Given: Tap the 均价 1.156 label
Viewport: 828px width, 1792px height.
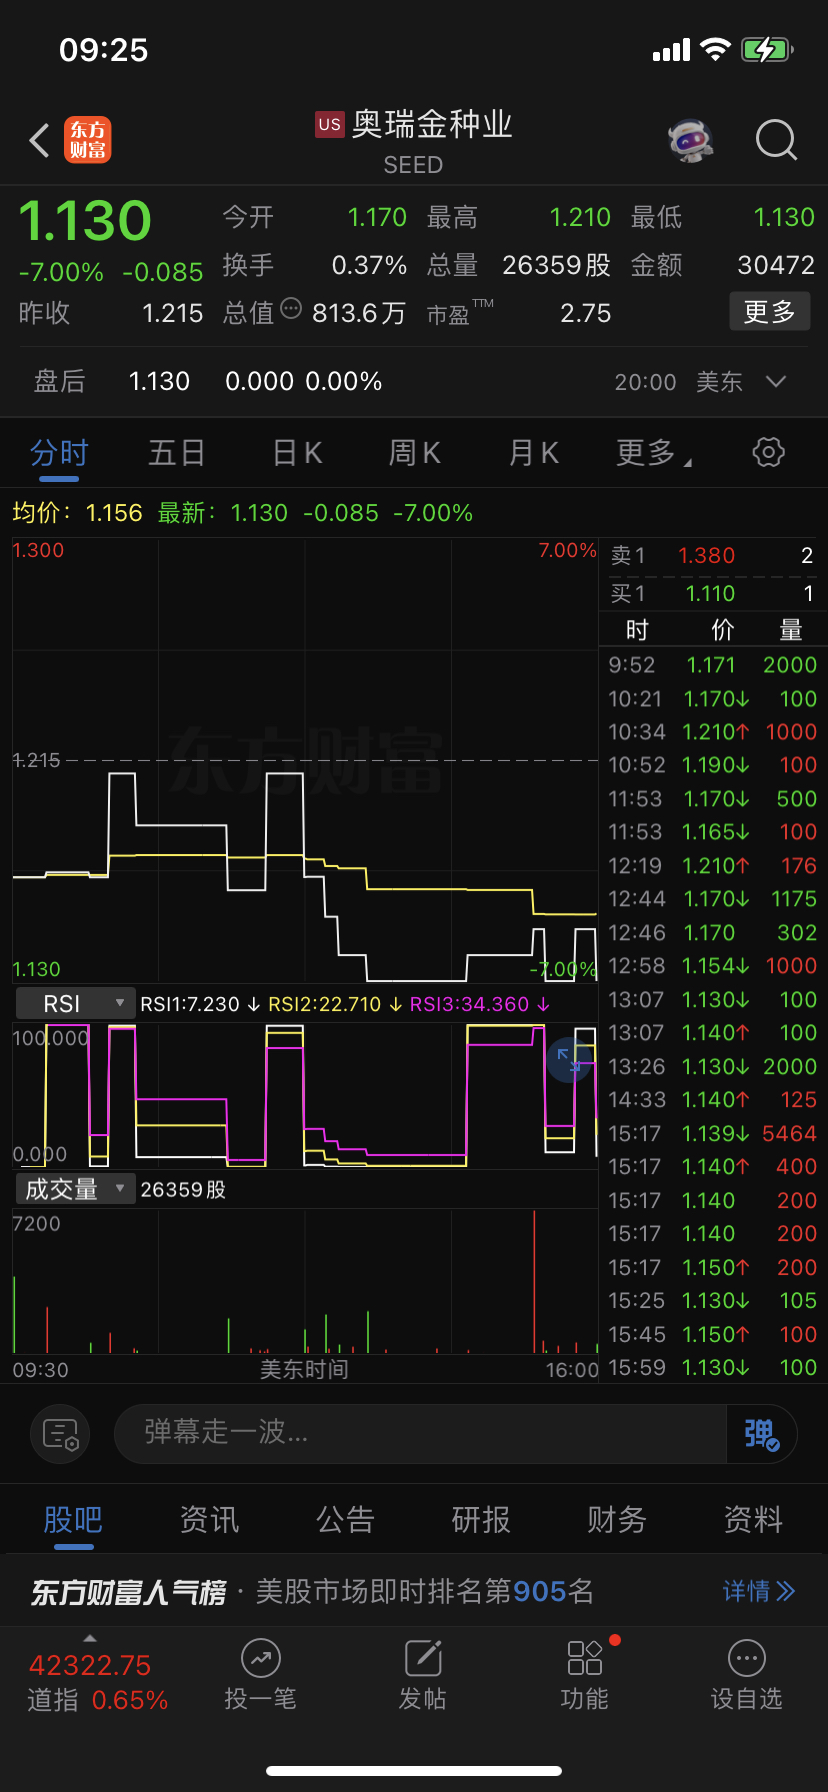Looking at the screenshot, I should click(x=77, y=513).
